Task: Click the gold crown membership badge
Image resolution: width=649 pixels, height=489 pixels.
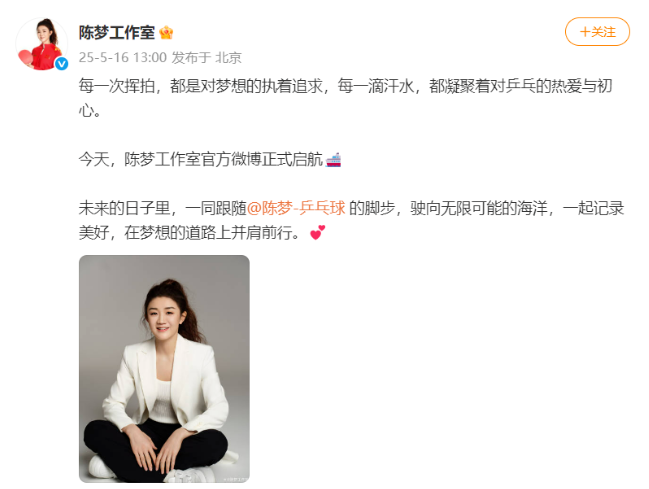Action: click(166, 32)
